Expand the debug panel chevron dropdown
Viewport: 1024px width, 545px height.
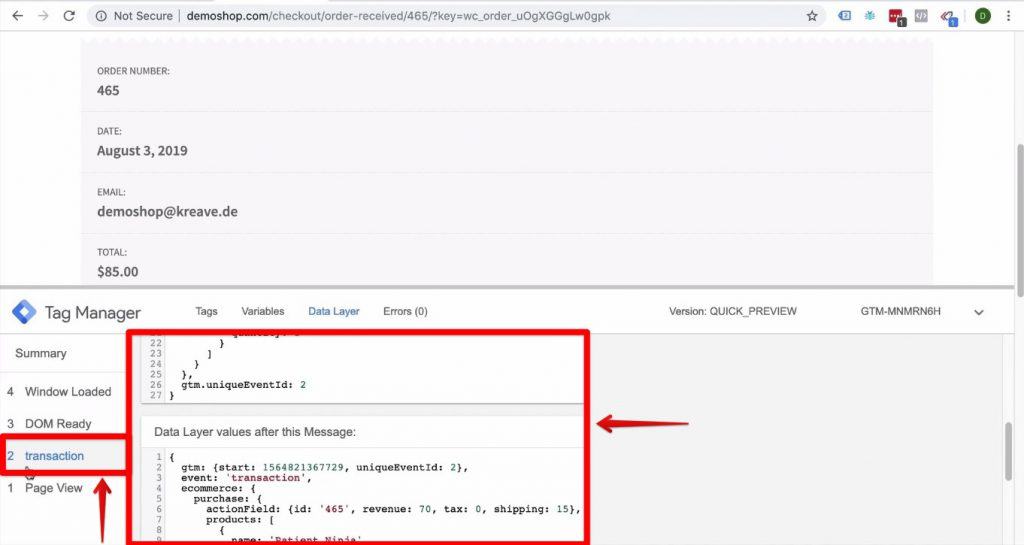[978, 312]
